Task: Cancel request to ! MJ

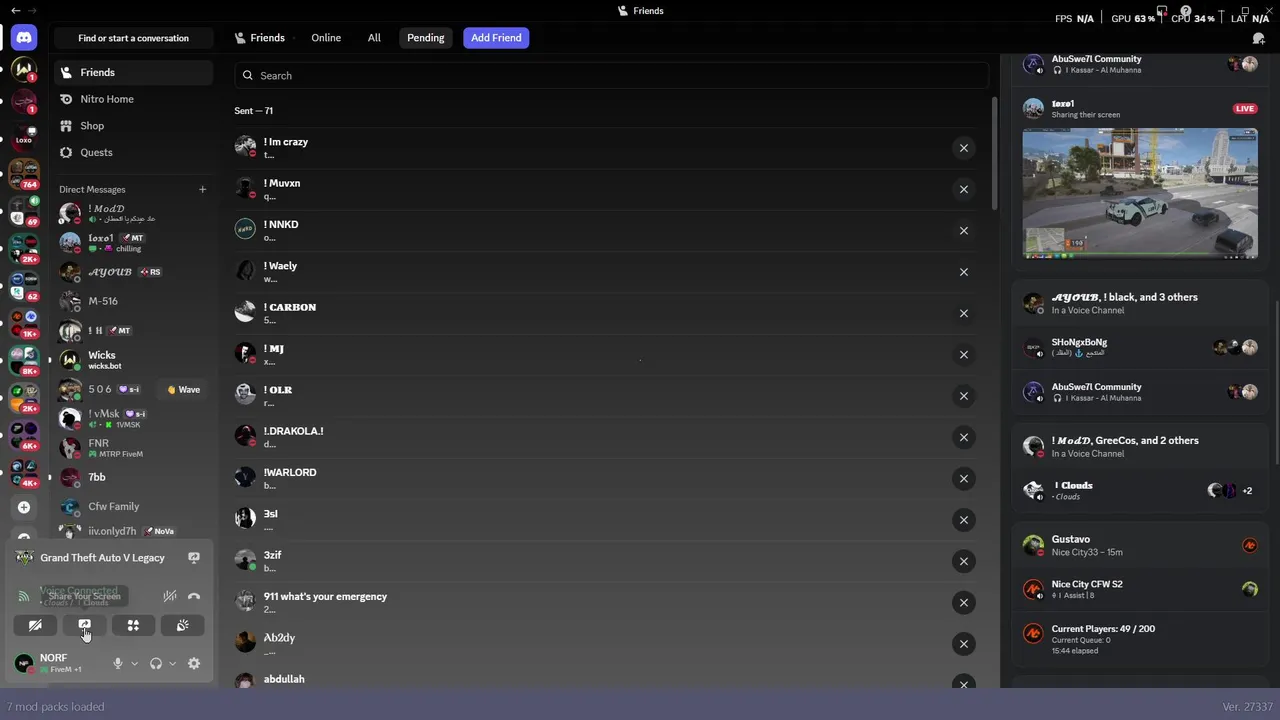Action: (964, 354)
